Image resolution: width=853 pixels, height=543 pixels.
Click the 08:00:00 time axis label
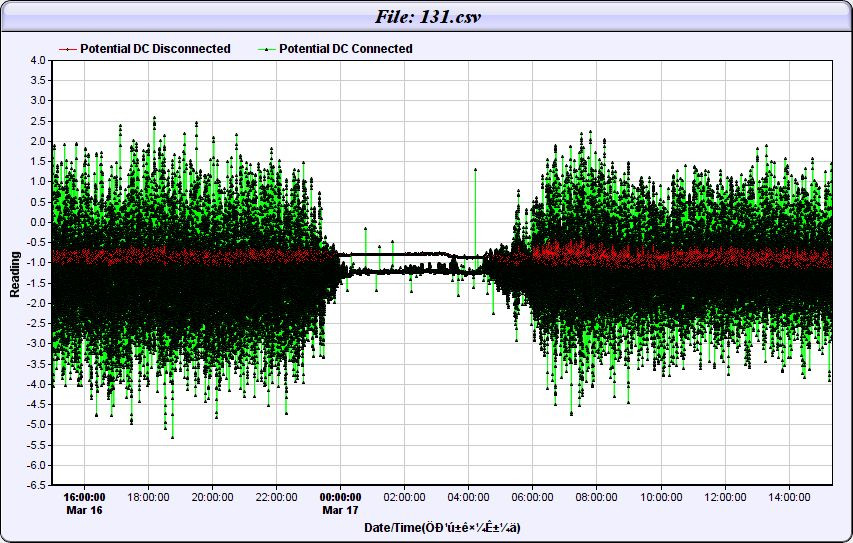(x=596, y=496)
